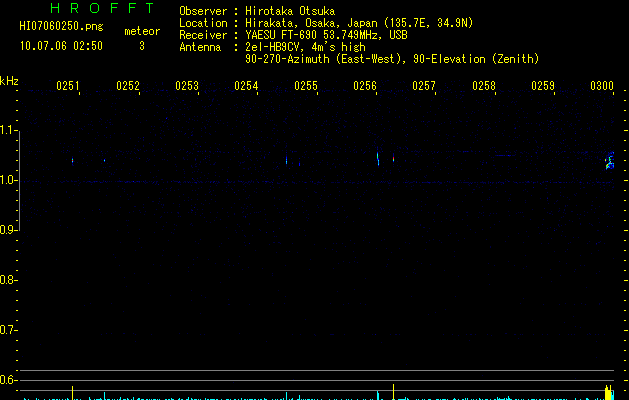Viewport: 629px width, 400px height.
Task: Click the 1.1 kHz axis label
Action: click(x=9, y=130)
